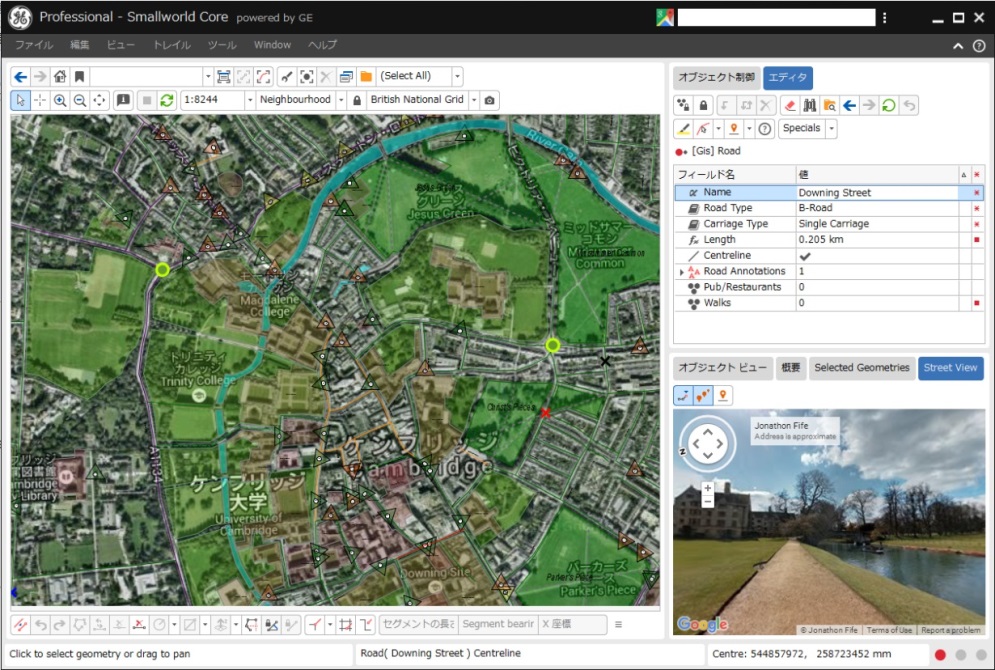Viewport: 995px width, 670px height.
Task: Open the トレイル menu
Action: [172, 45]
